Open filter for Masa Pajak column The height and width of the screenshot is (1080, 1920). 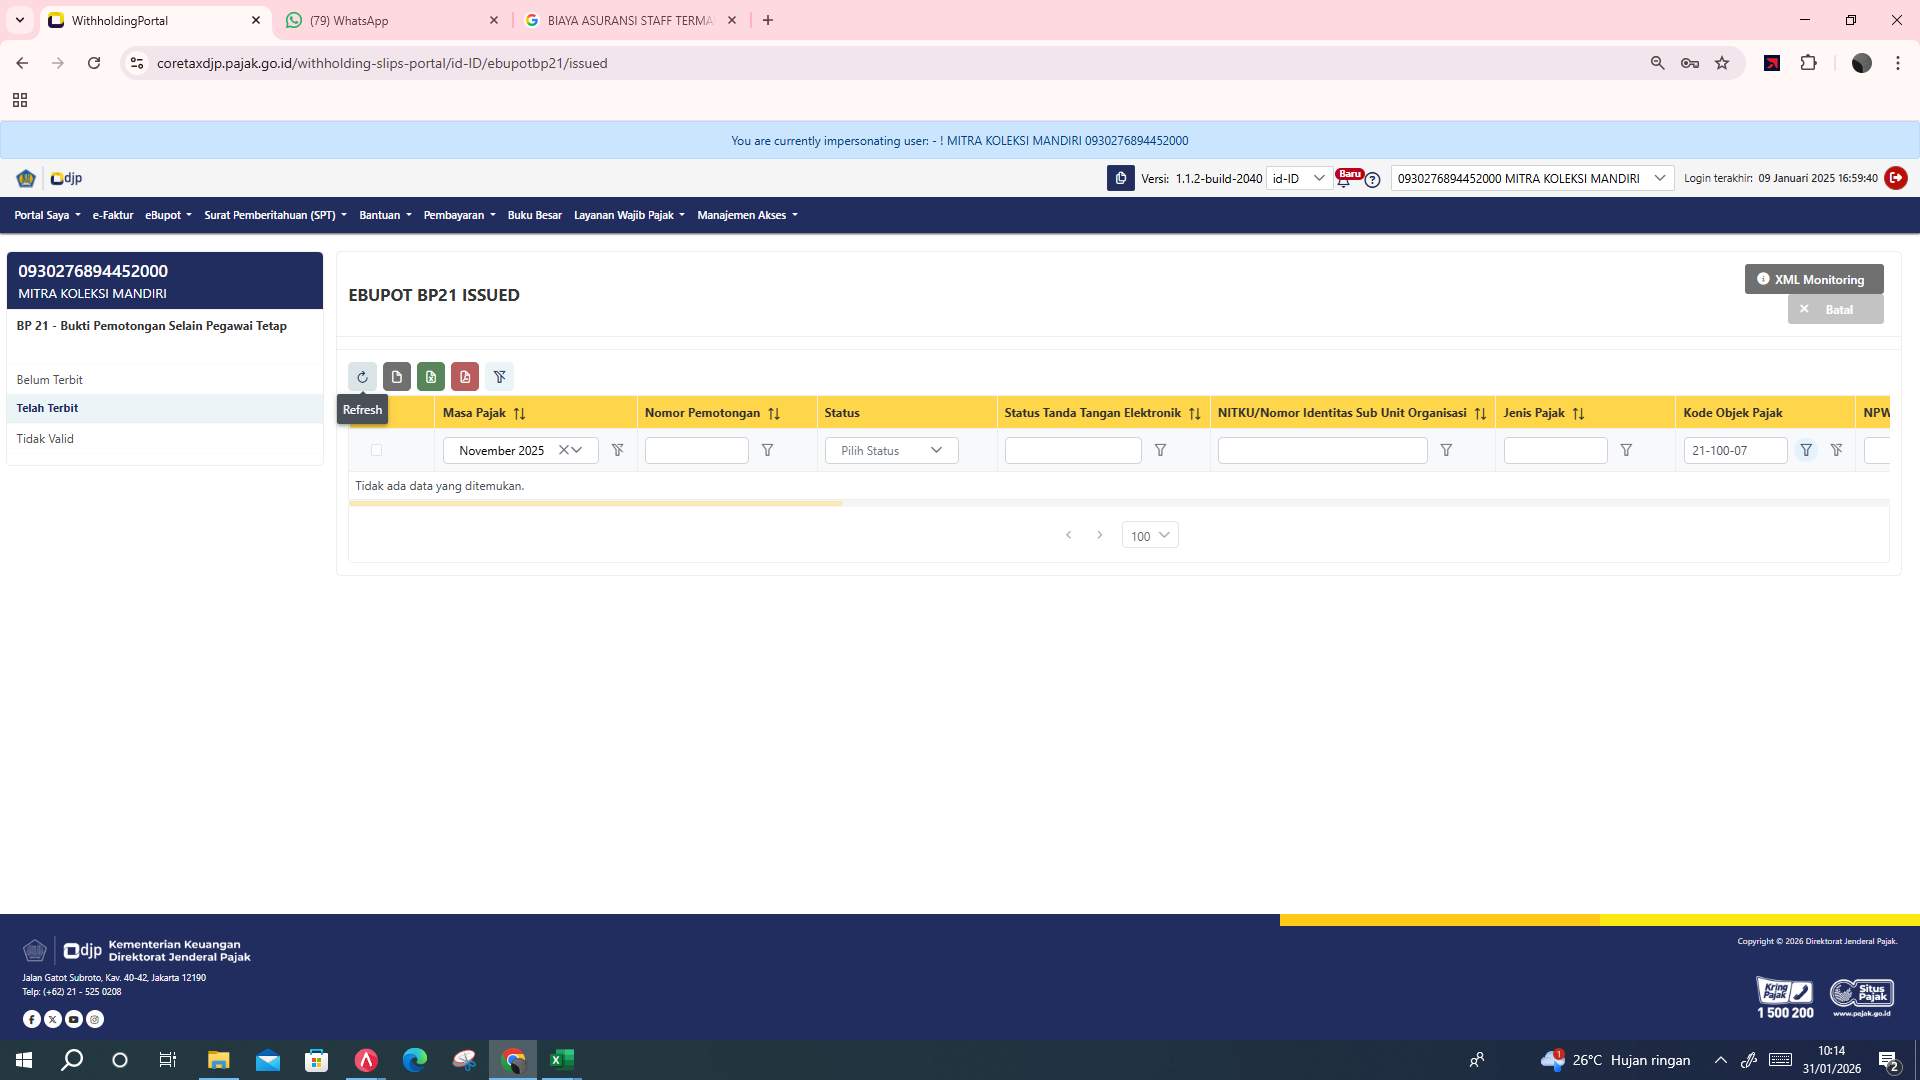click(x=618, y=450)
